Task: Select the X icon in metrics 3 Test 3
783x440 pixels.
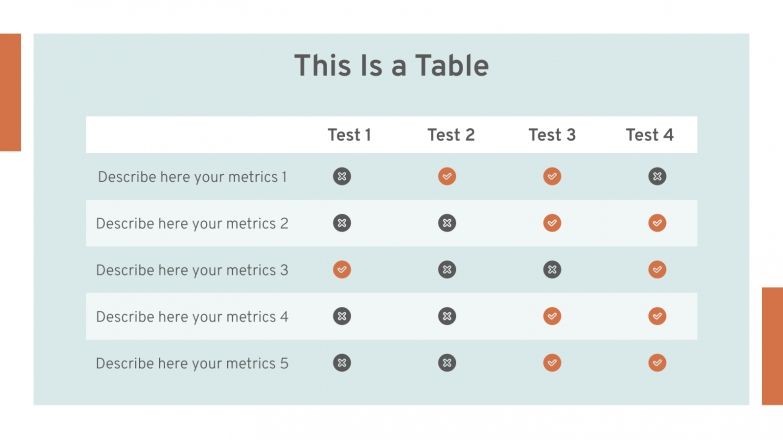Action: [x=552, y=270]
